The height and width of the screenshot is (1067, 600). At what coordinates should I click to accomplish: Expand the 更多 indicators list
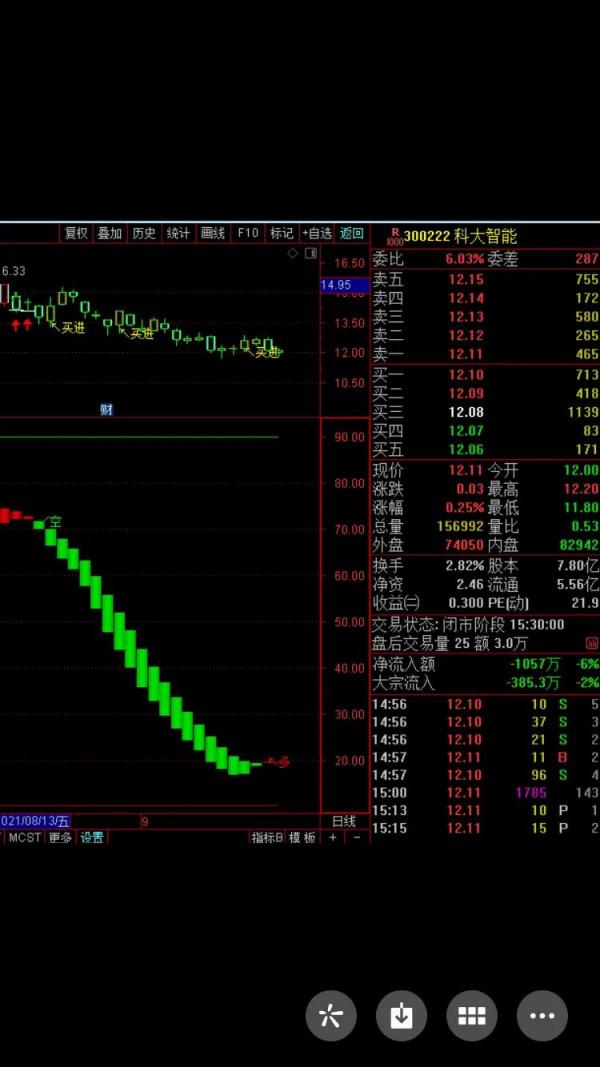pyautogui.click(x=60, y=838)
